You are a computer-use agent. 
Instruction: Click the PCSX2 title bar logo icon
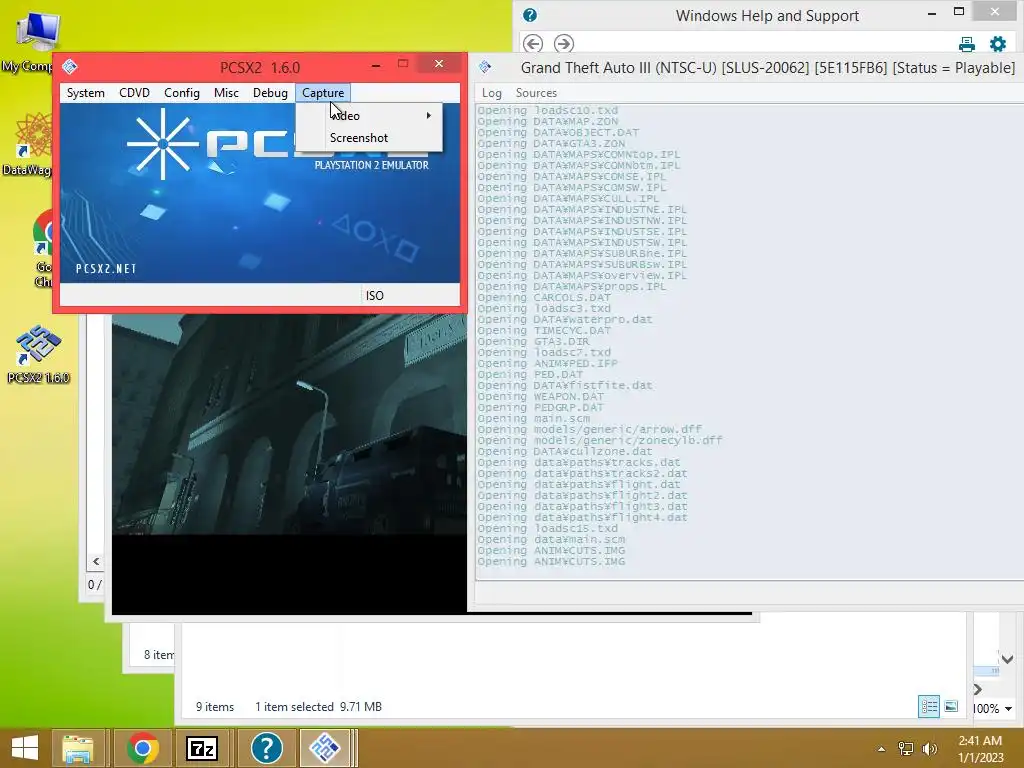(x=70, y=66)
